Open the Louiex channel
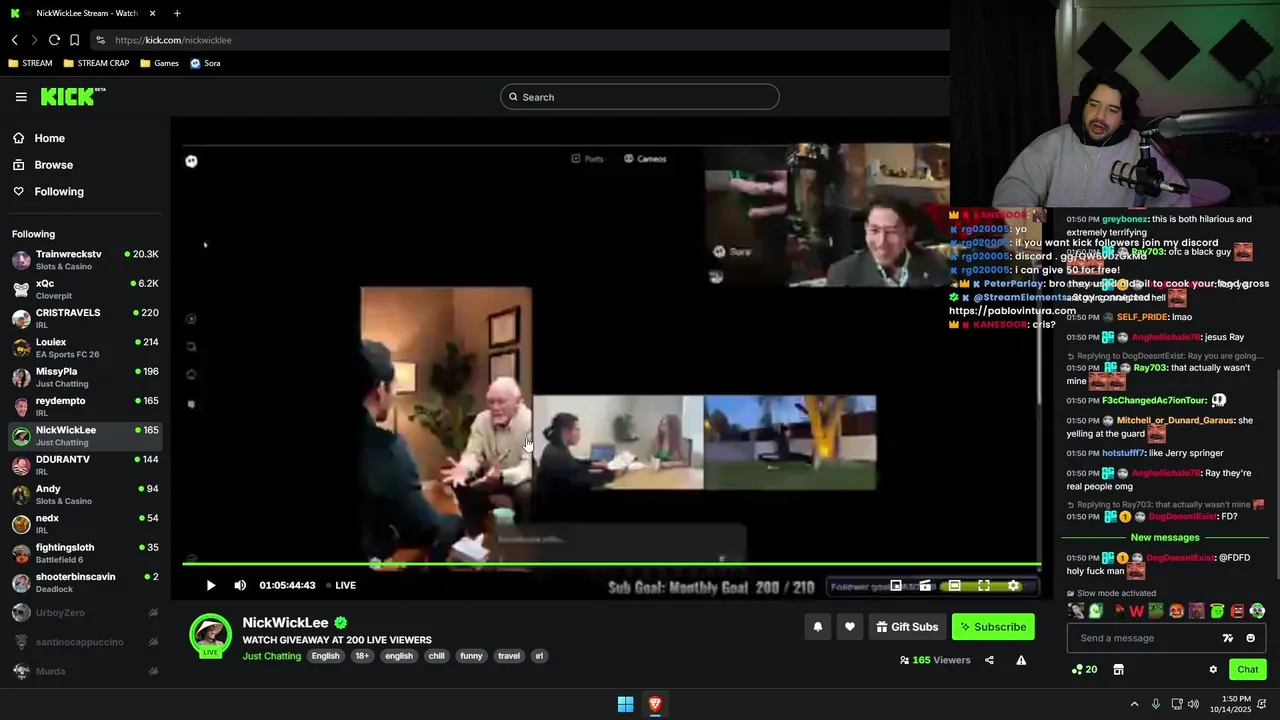 click(x=85, y=348)
